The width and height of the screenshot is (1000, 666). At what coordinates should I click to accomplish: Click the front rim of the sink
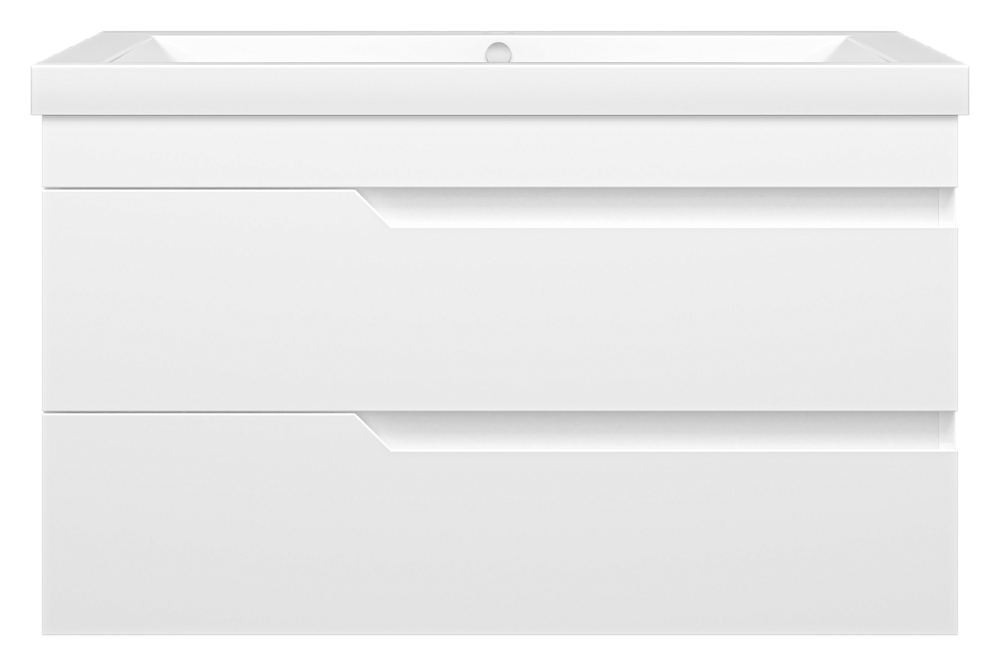tap(499, 90)
